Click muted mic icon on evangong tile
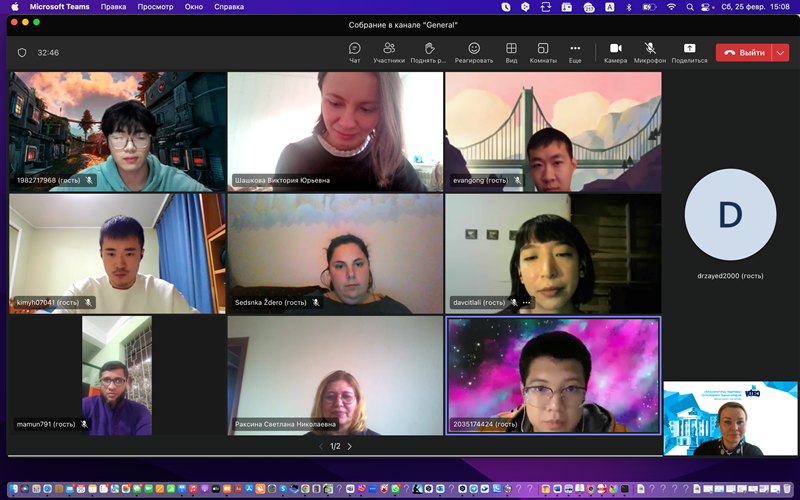Image resolution: width=800 pixels, height=500 pixels. coord(517,180)
